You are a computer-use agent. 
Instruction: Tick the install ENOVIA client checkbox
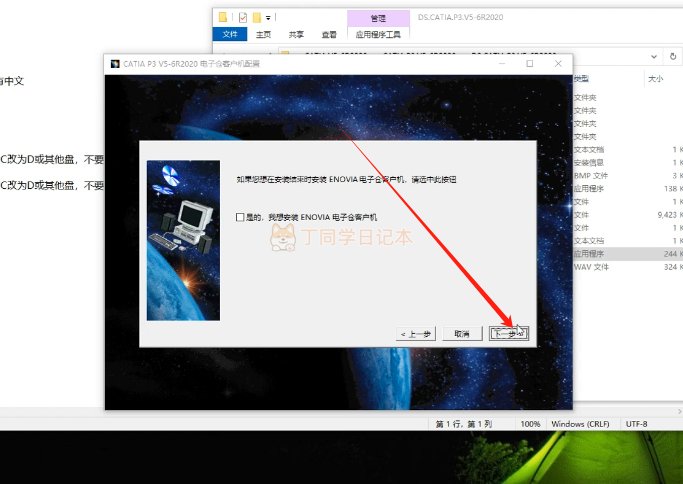240,217
